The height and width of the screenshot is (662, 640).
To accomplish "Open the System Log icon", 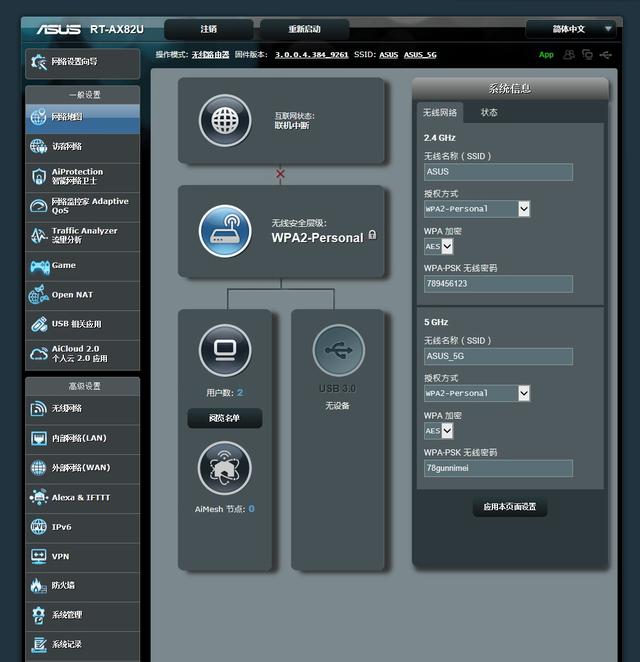I will point(38,645).
